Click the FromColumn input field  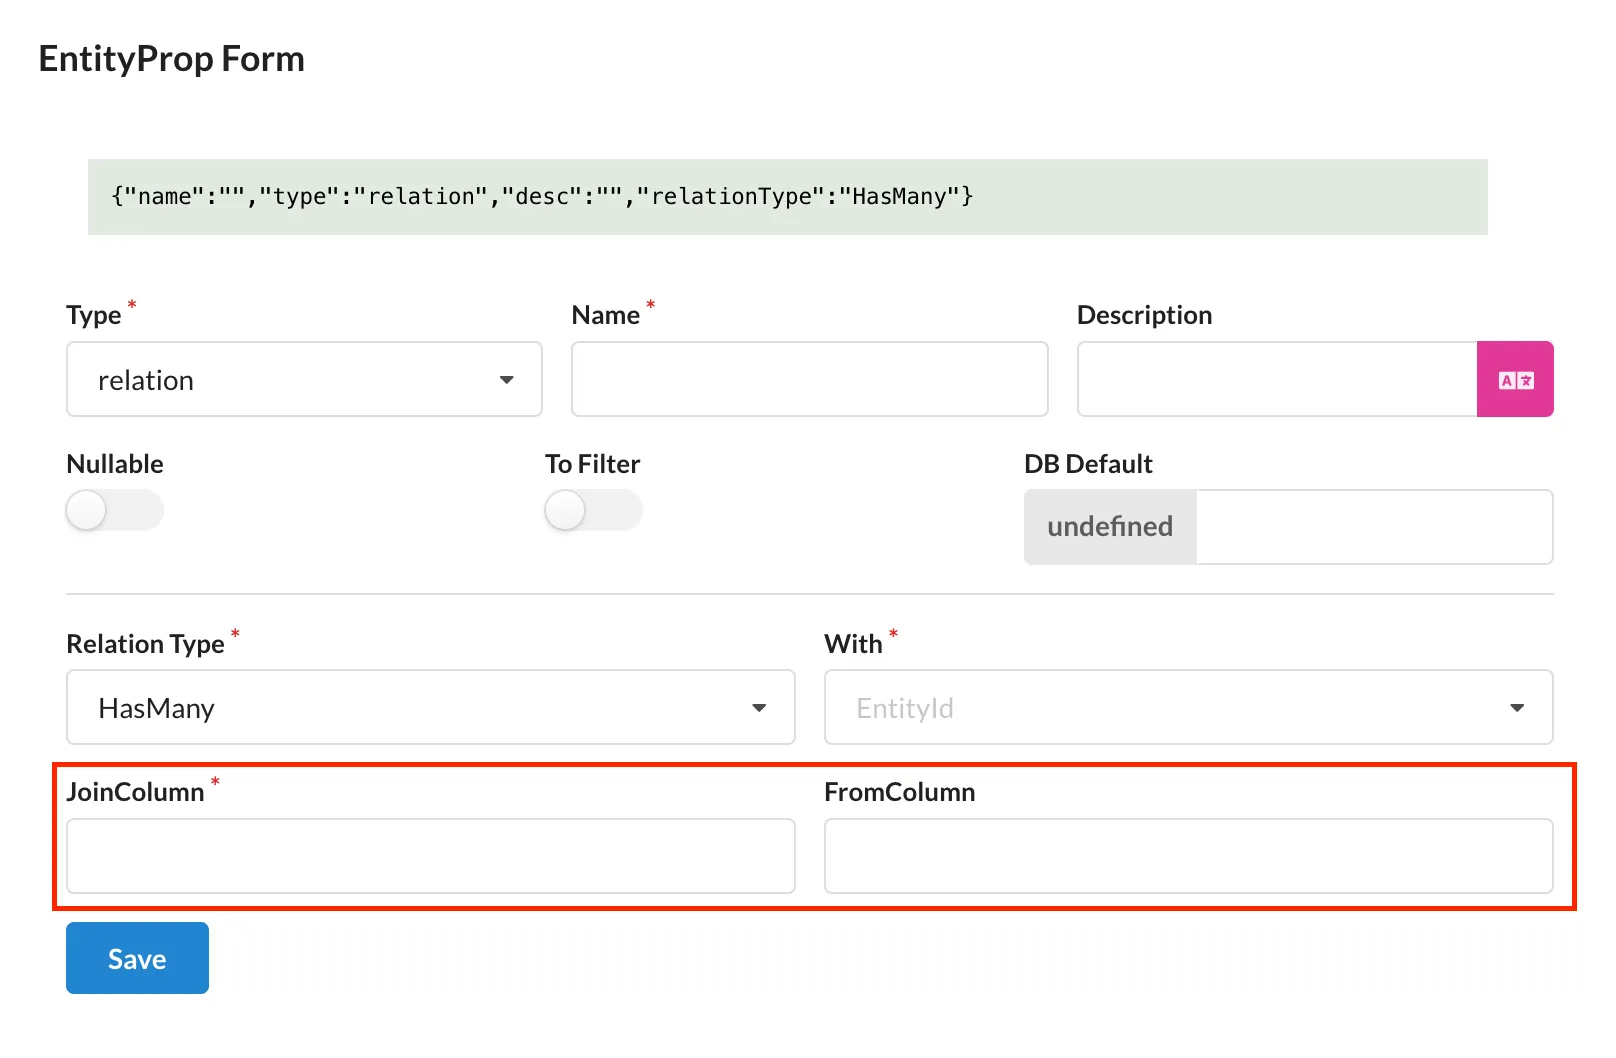tap(1187, 856)
